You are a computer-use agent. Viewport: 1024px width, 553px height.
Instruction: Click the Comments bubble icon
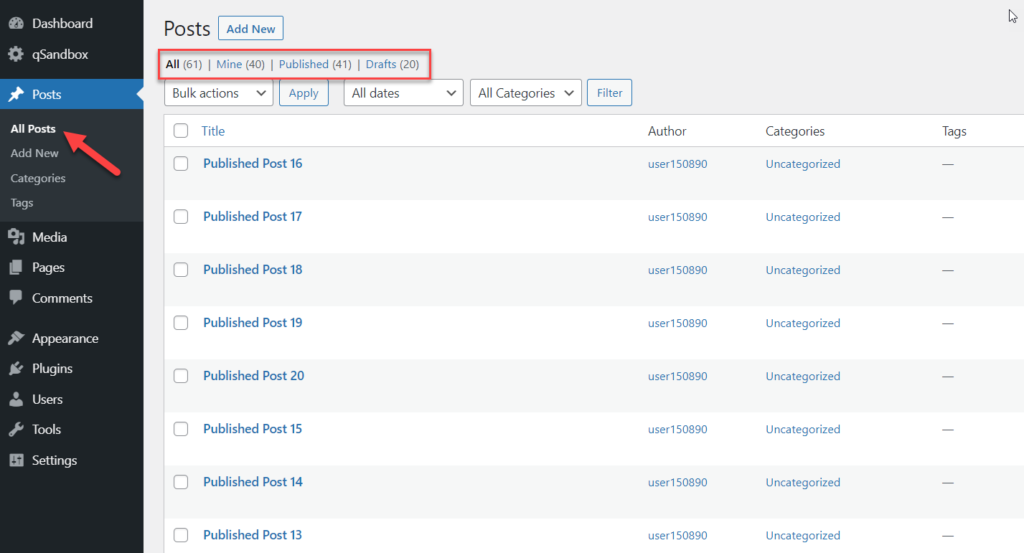pos(16,298)
